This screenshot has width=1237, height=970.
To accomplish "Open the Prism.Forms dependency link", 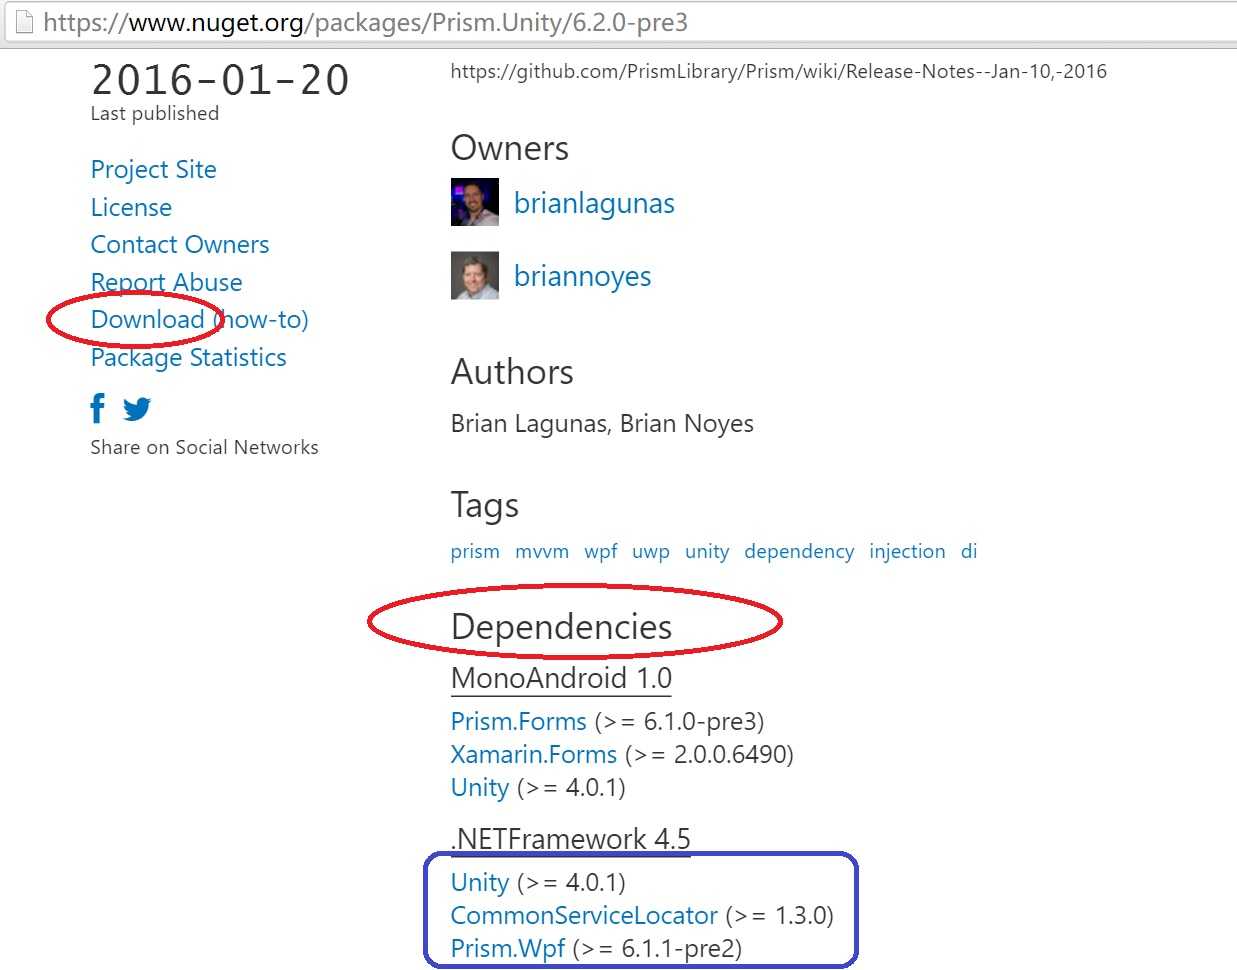I will (x=518, y=721).
